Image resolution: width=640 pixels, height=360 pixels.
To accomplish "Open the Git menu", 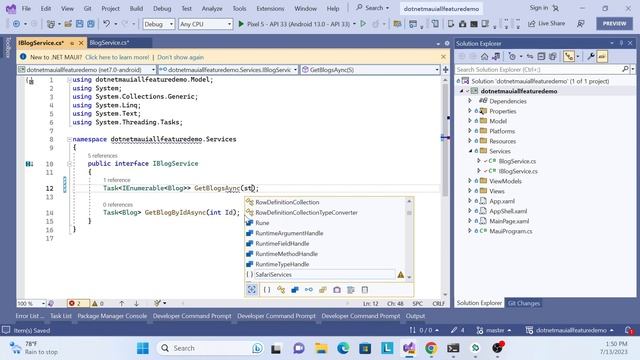I will 87,8.
